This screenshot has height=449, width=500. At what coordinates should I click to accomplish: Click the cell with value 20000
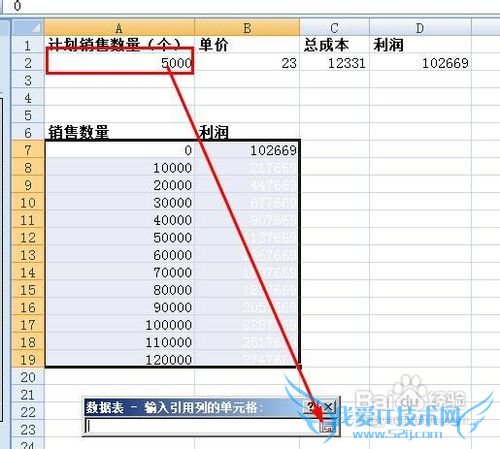[x=119, y=185]
